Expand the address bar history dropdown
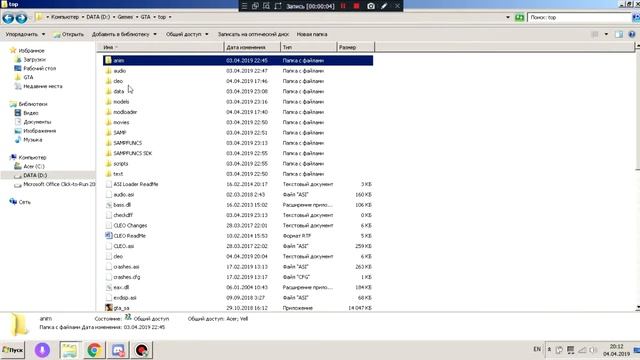This screenshot has height=360, width=640. pos(508,18)
